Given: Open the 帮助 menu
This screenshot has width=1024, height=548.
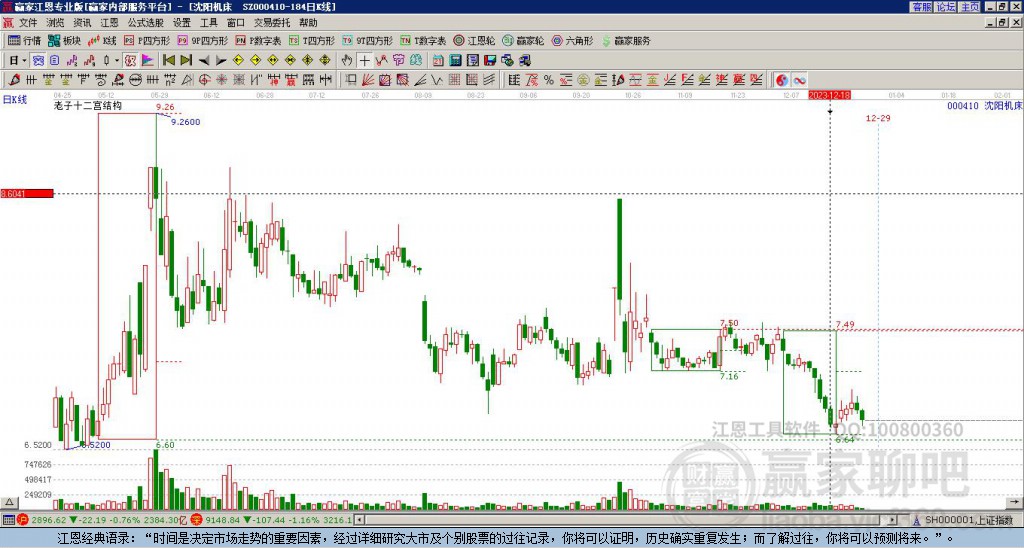Looking at the screenshot, I should [308, 23].
